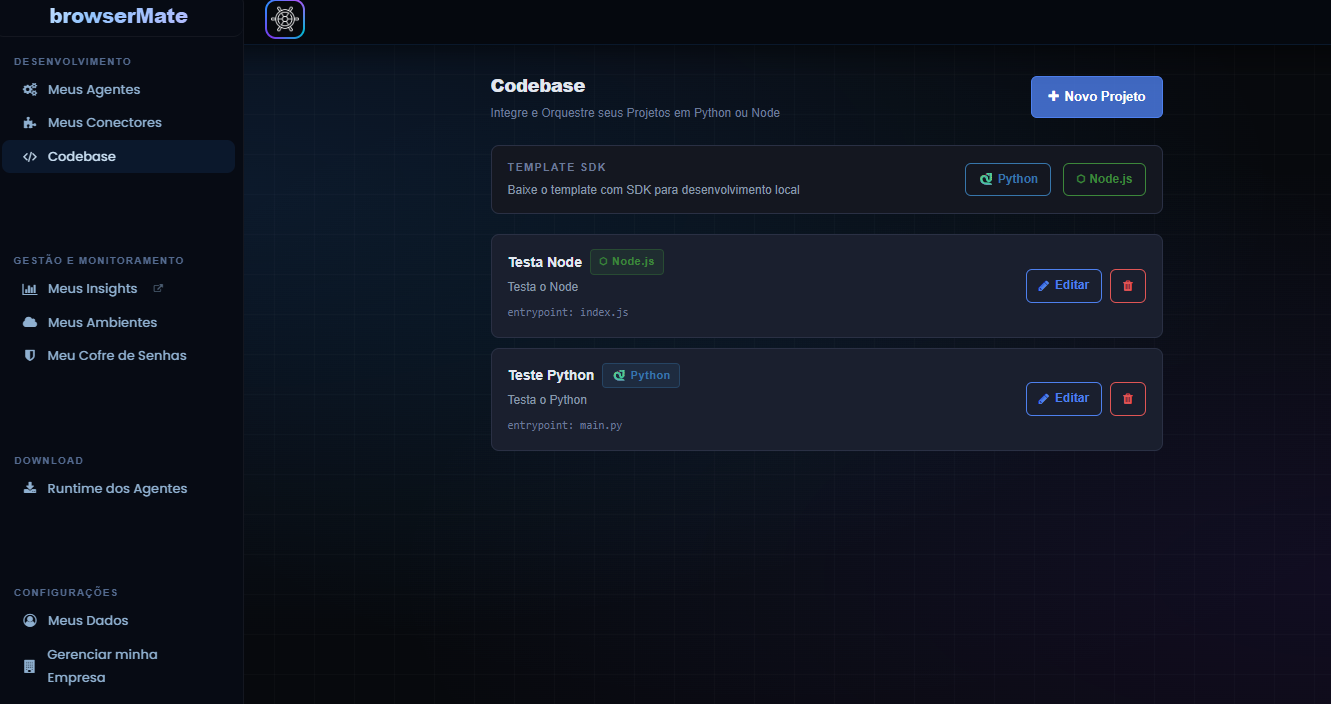Screen dimensions: 1331x704
Task: Click the download icon beside Runtime dos Agentes
Action: [30, 489]
